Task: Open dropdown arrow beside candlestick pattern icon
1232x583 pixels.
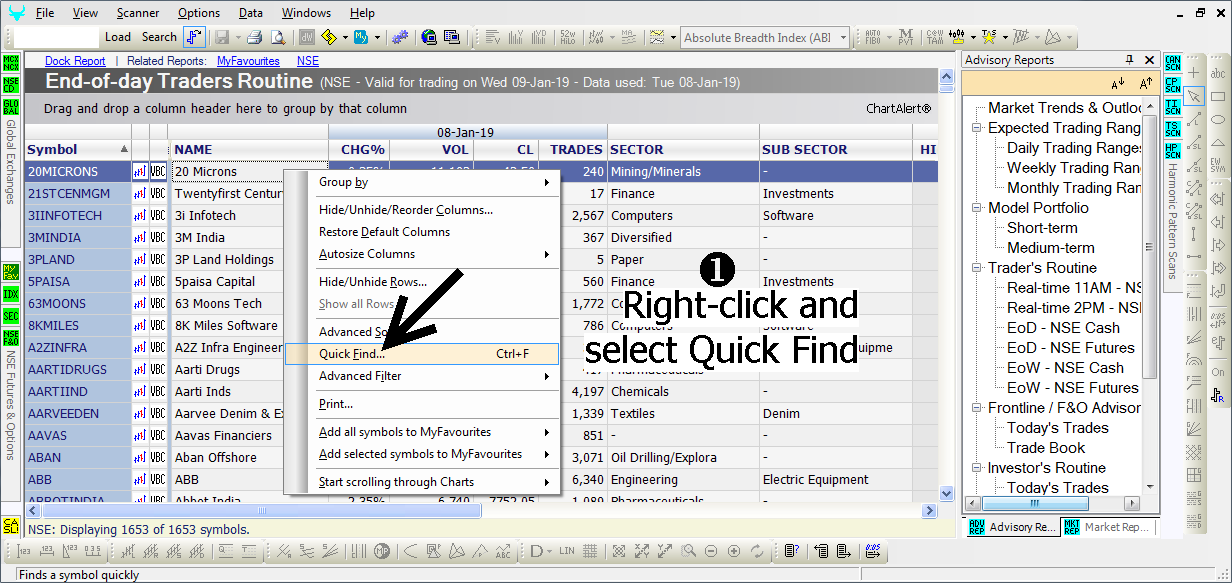Action: 973,37
